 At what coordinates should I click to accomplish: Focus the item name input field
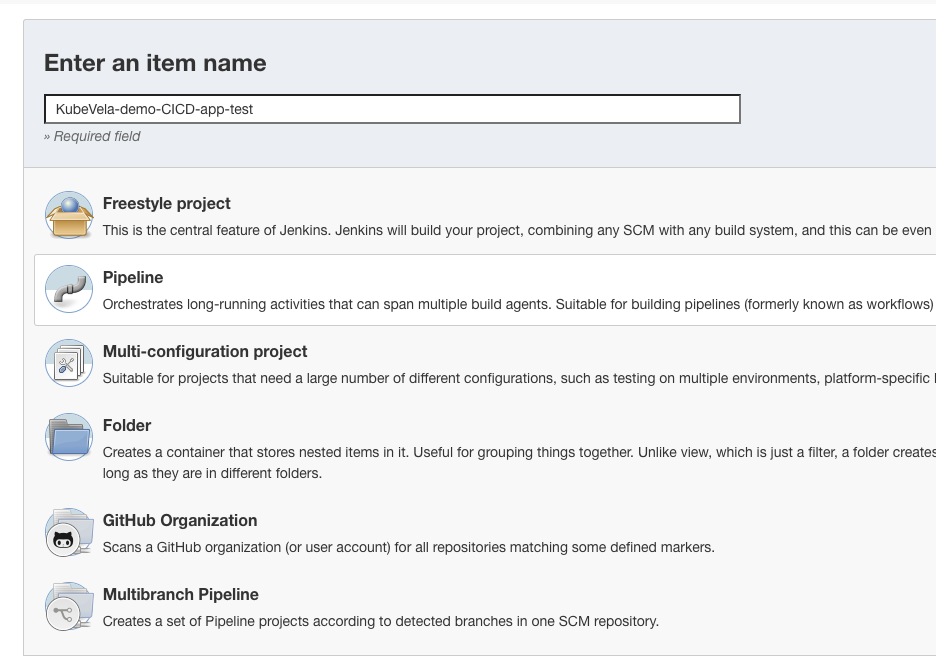click(392, 109)
